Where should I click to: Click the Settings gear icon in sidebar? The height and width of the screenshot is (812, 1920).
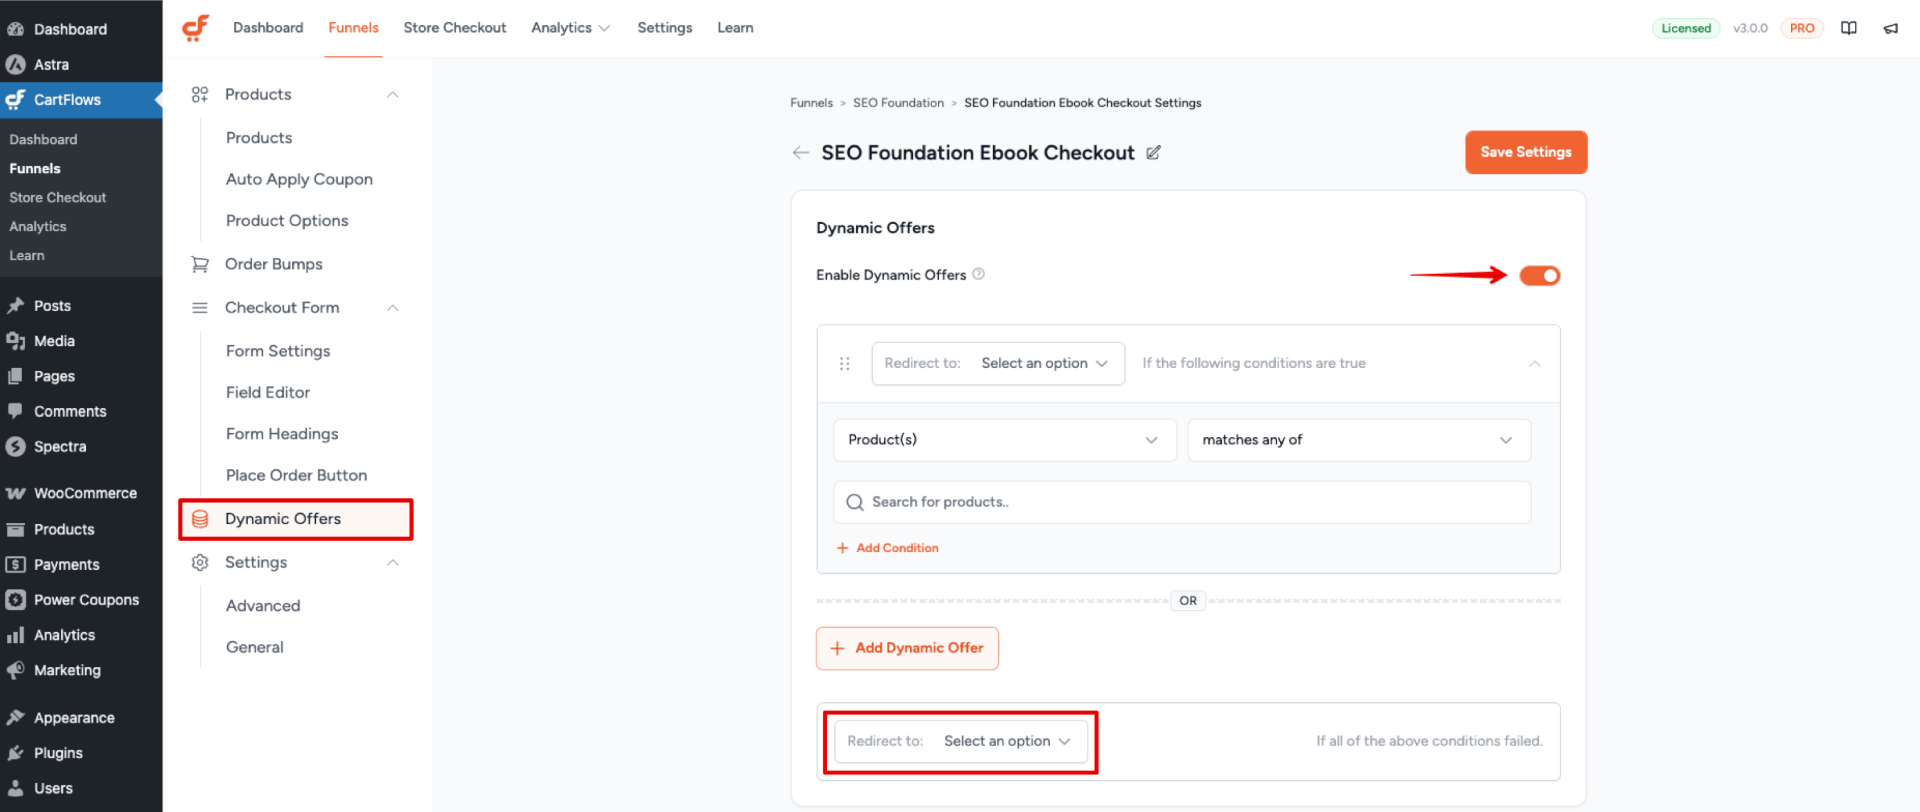tap(200, 562)
